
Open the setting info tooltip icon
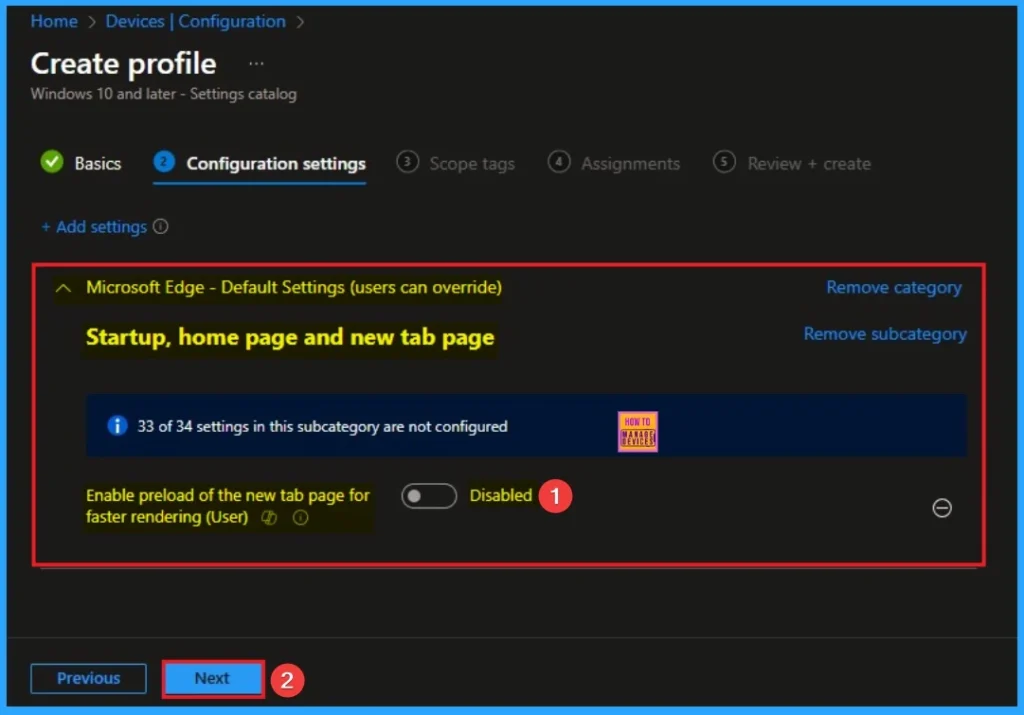pos(300,517)
